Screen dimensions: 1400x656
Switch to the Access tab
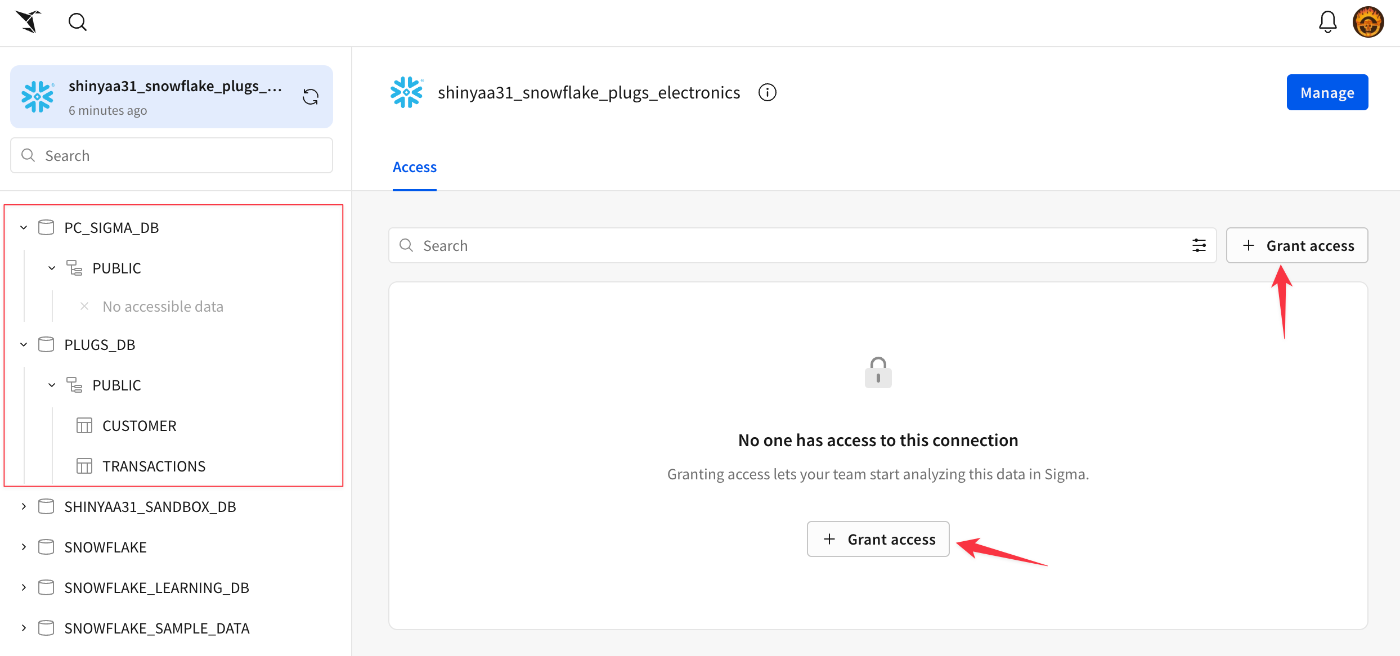[414, 167]
